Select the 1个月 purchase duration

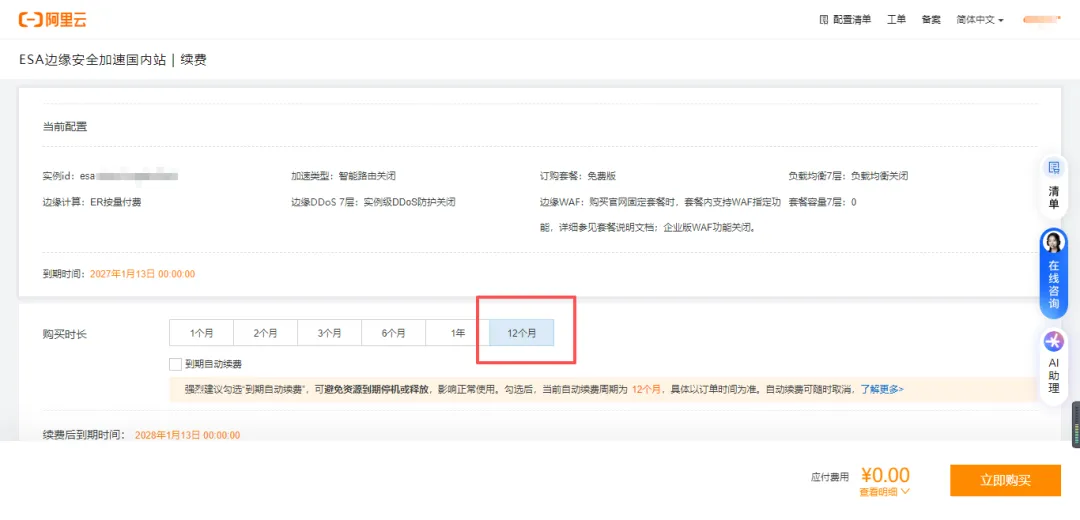(201, 333)
